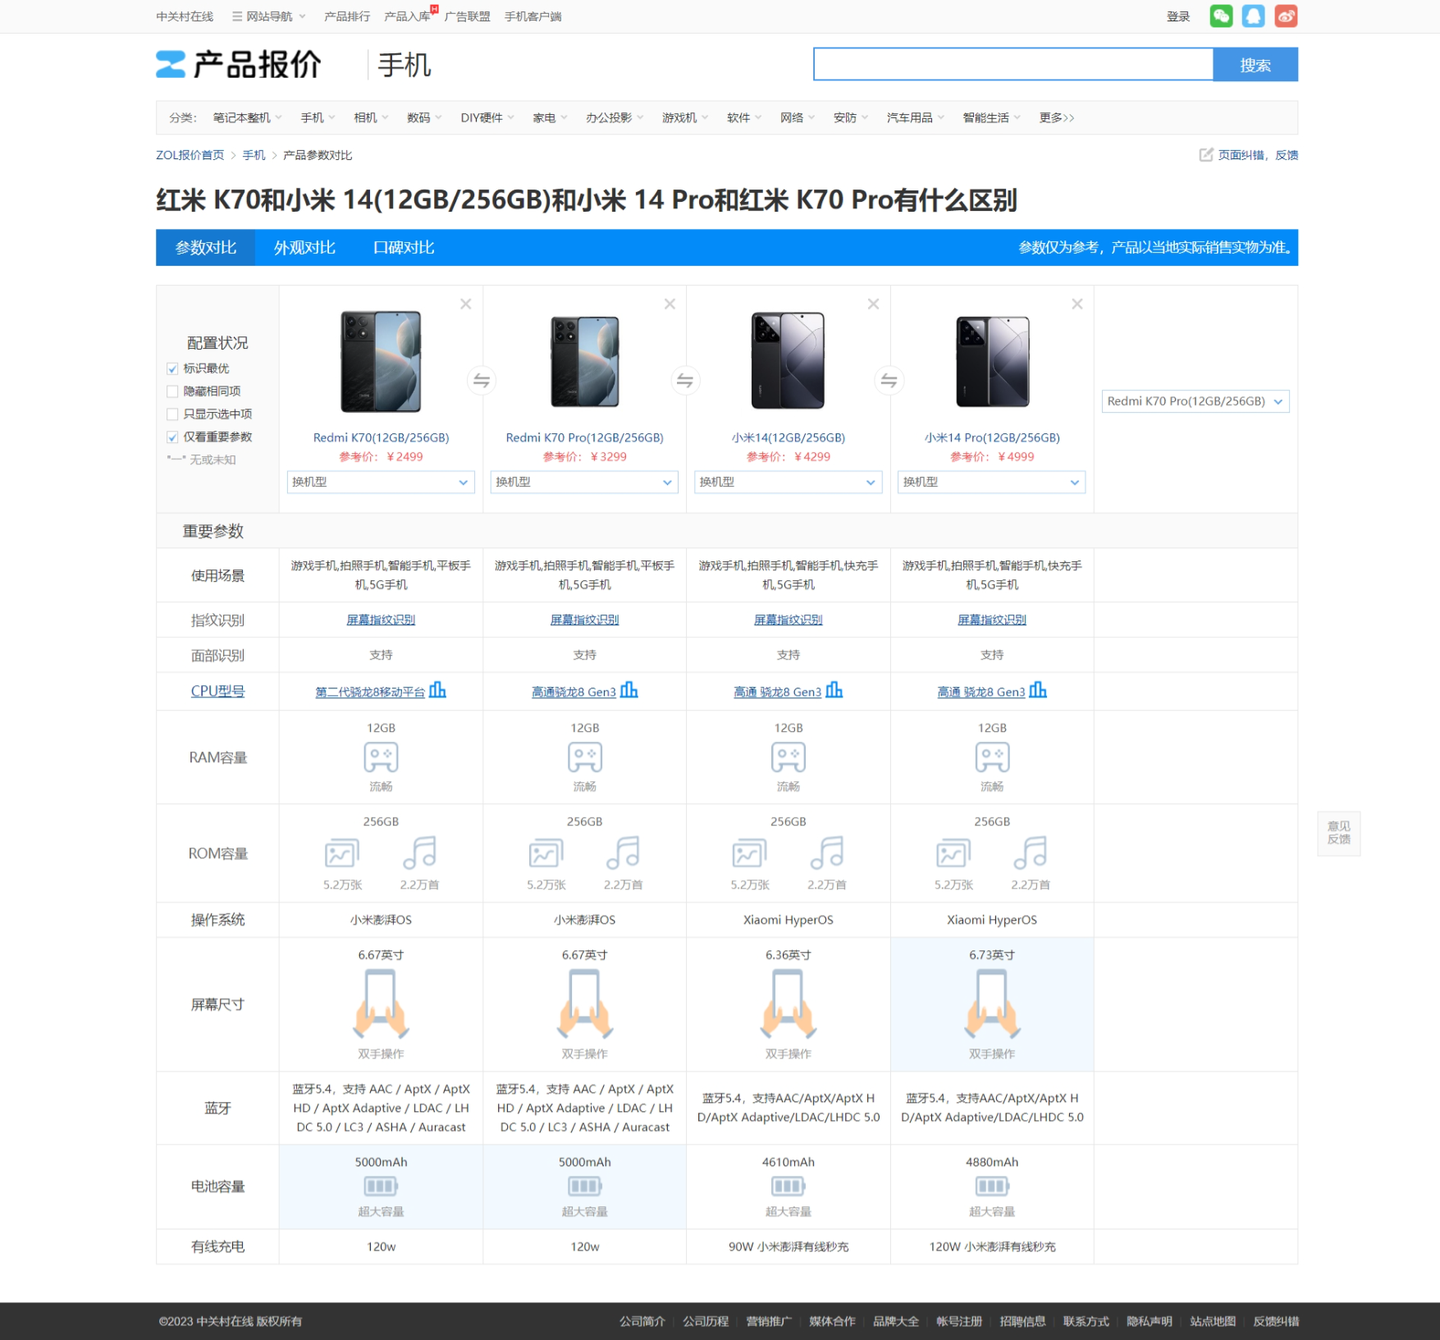Click the QQ icon at top right

pyautogui.click(x=1253, y=16)
